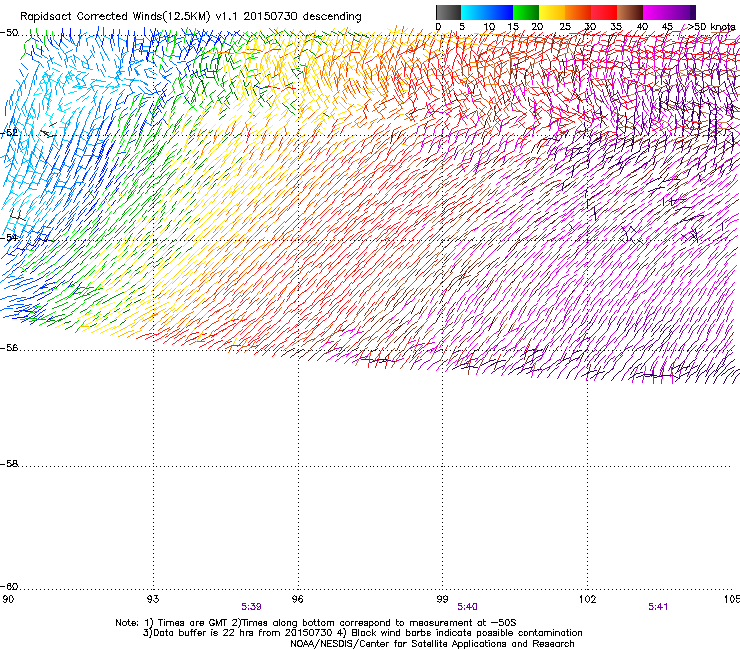Click the longitude label '90'
This screenshot has height=650, width=740.
pyautogui.click(x=8, y=599)
